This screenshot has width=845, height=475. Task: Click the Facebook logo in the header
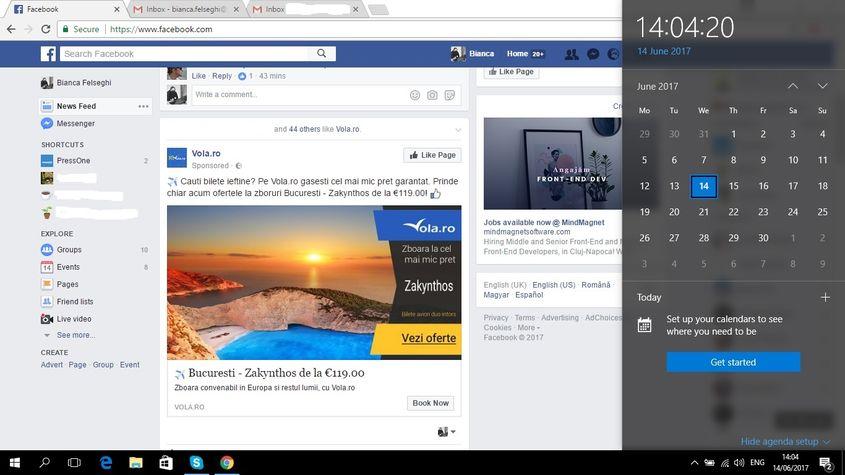pos(48,54)
